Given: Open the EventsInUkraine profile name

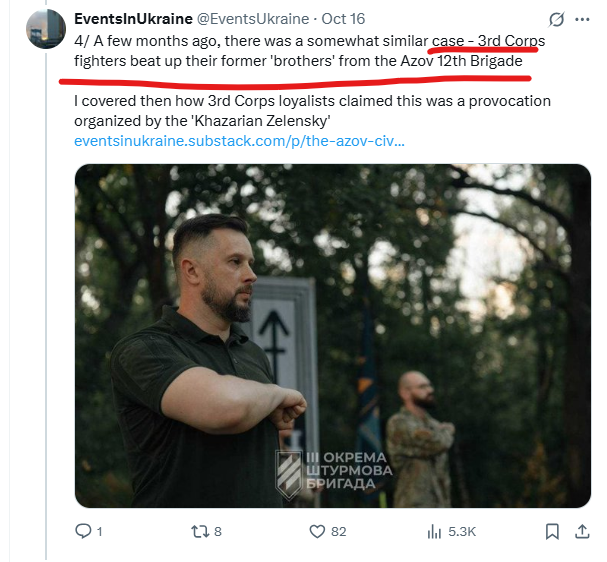Looking at the screenshot, I should point(133,19).
